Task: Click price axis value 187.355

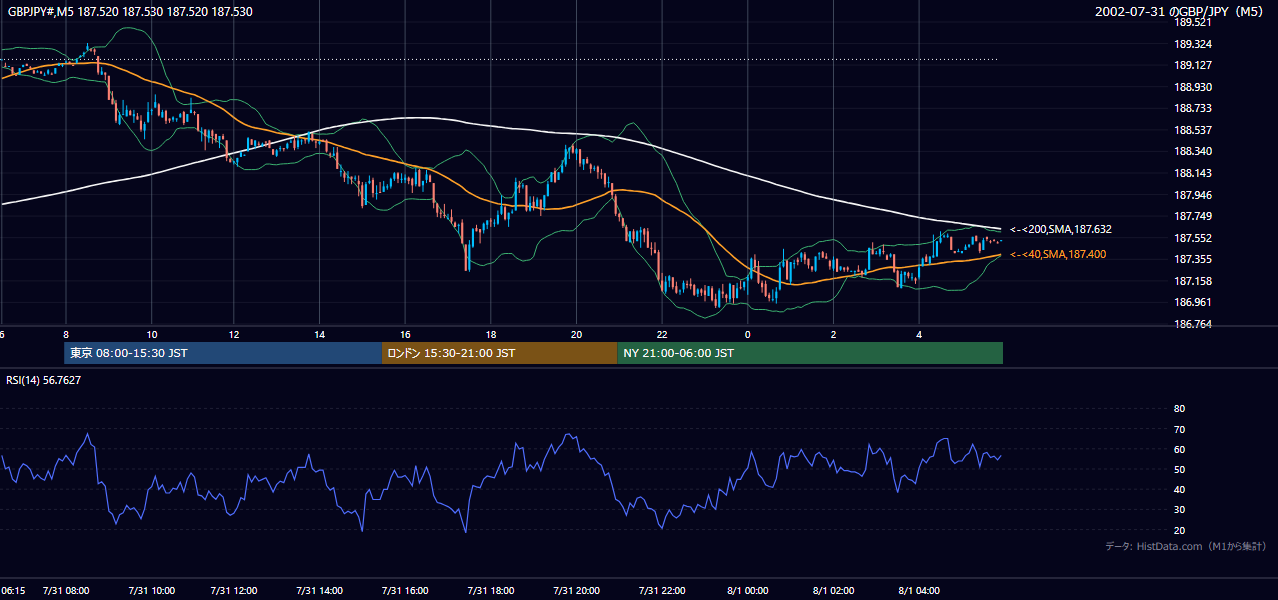Action: [1193, 259]
